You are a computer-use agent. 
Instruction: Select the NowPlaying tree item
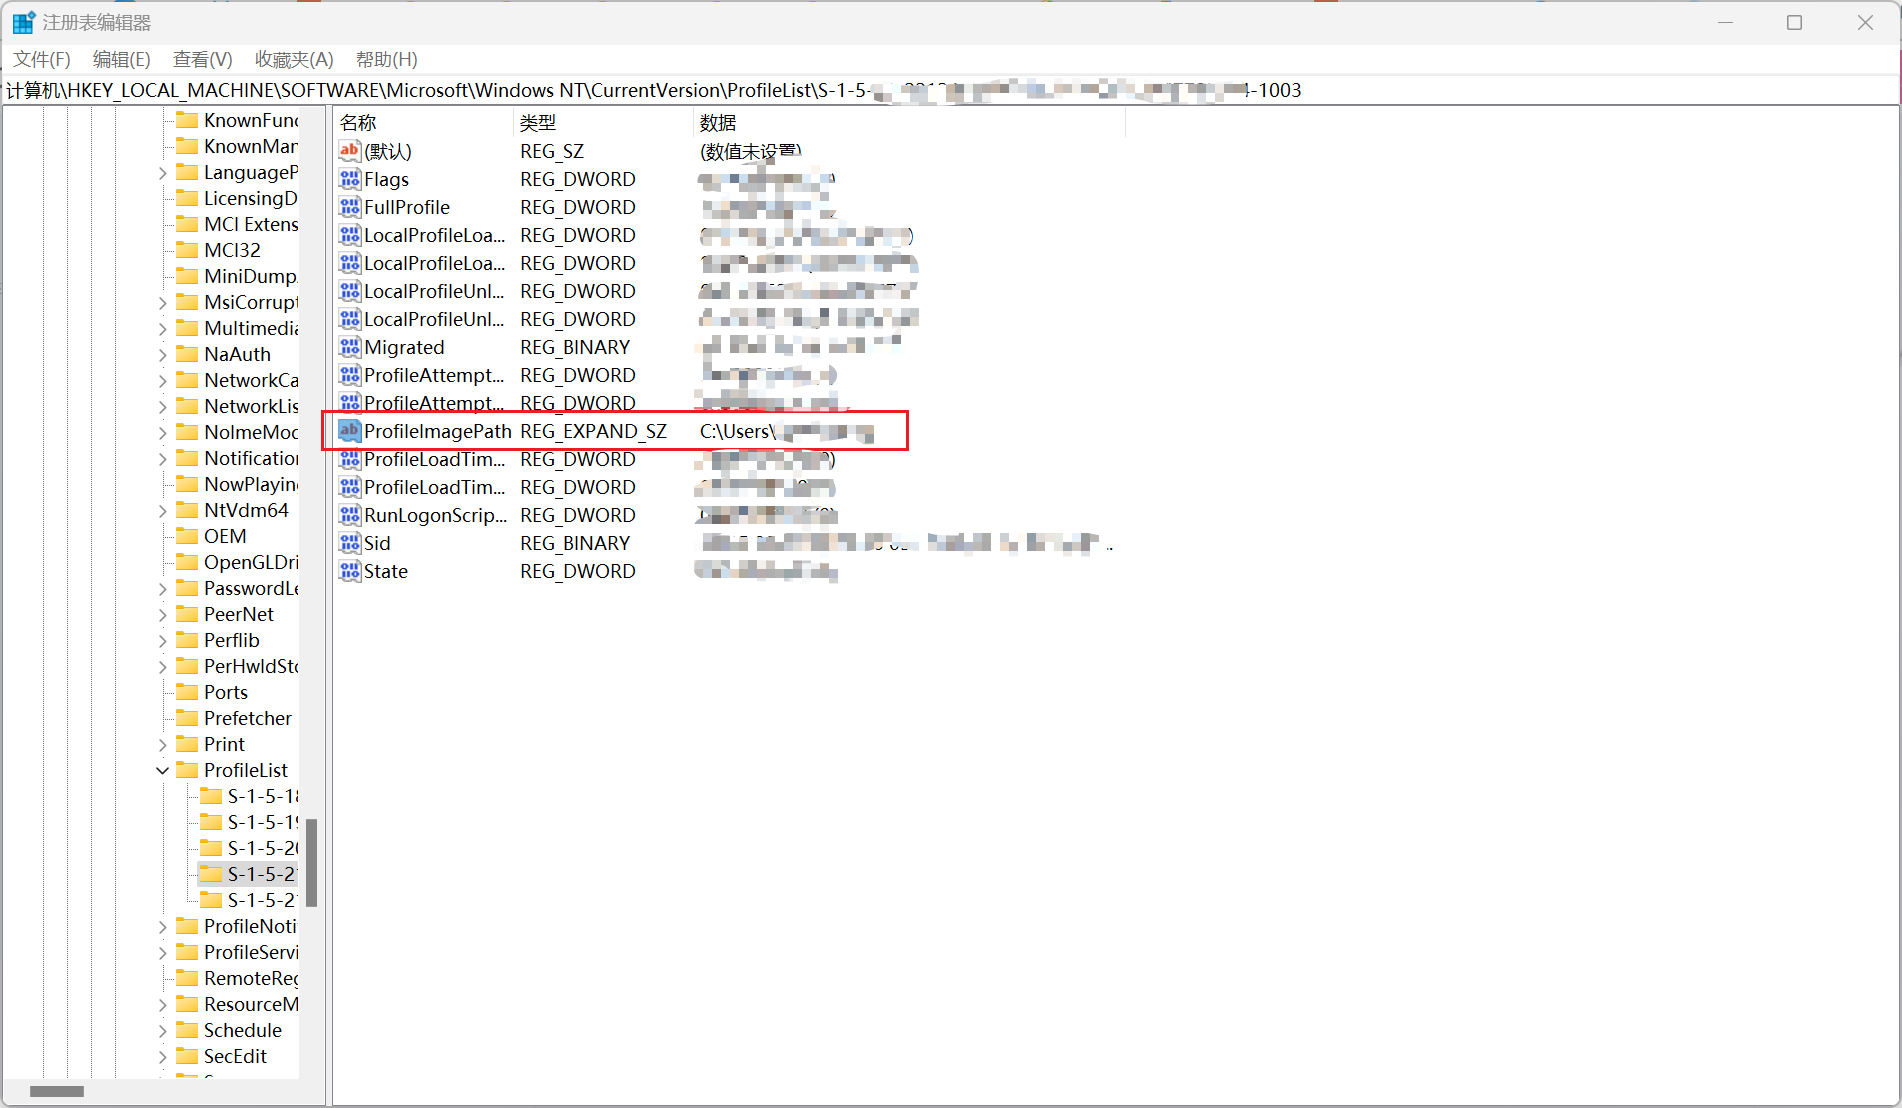(251, 484)
